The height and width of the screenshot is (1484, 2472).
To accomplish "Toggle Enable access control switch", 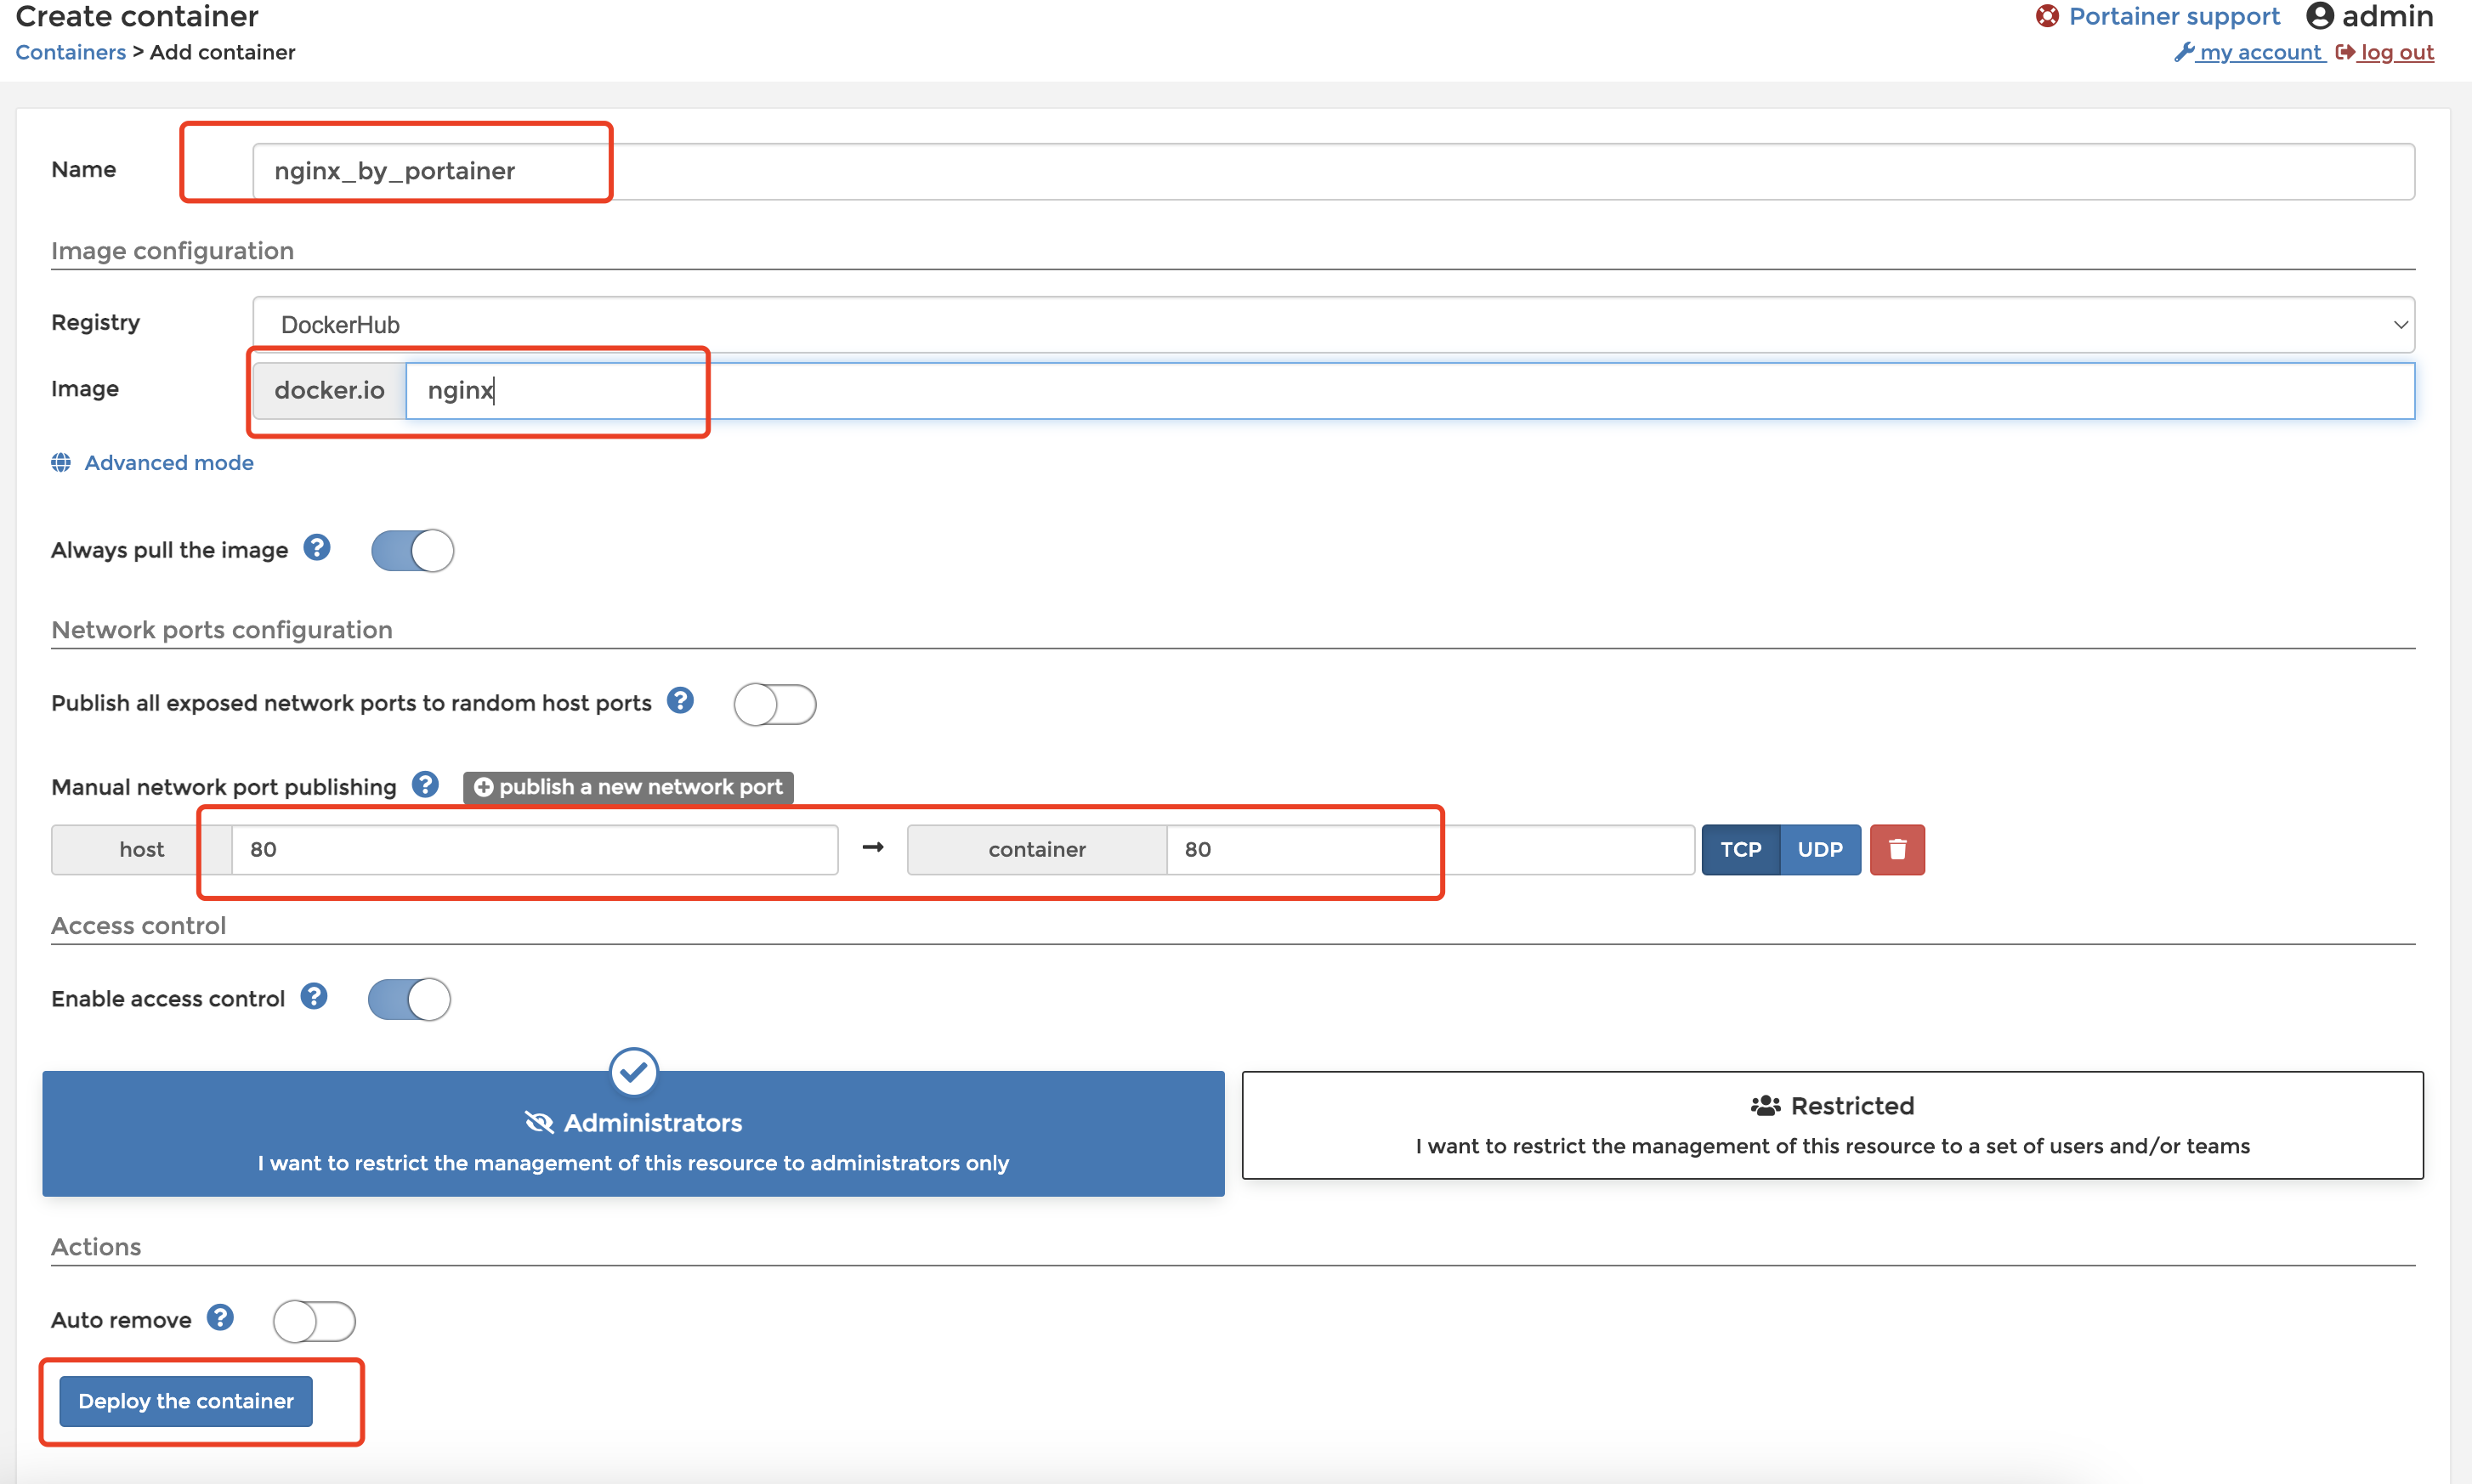I will (x=409, y=1000).
